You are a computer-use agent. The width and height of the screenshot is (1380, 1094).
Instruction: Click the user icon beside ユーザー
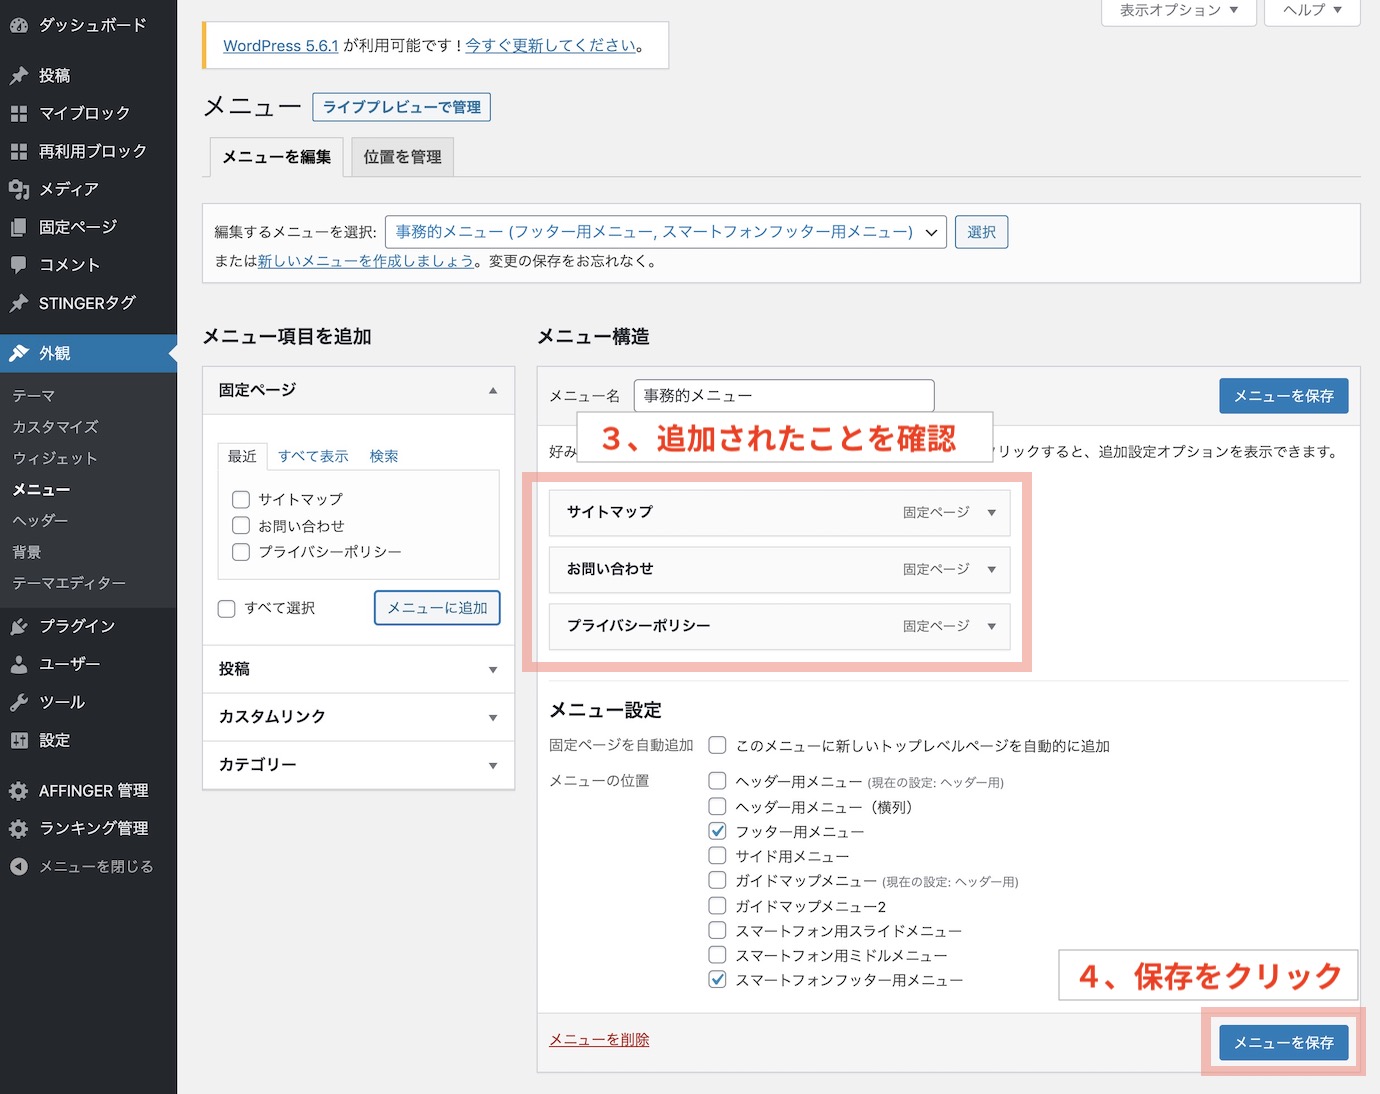19,664
